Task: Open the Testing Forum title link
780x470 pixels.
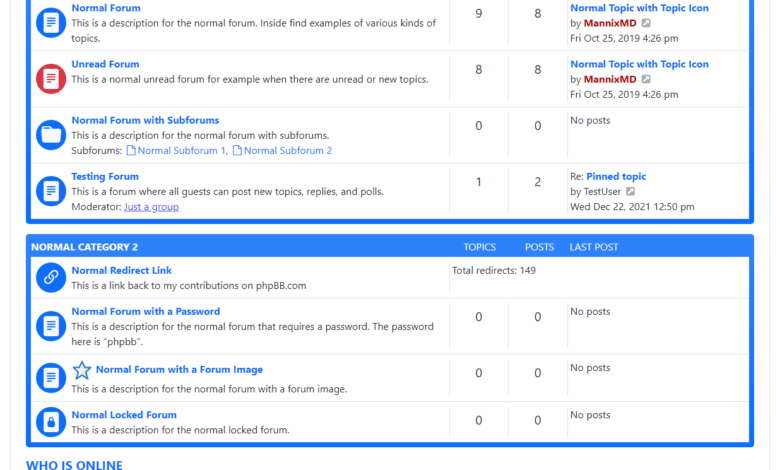Action: (105, 176)
